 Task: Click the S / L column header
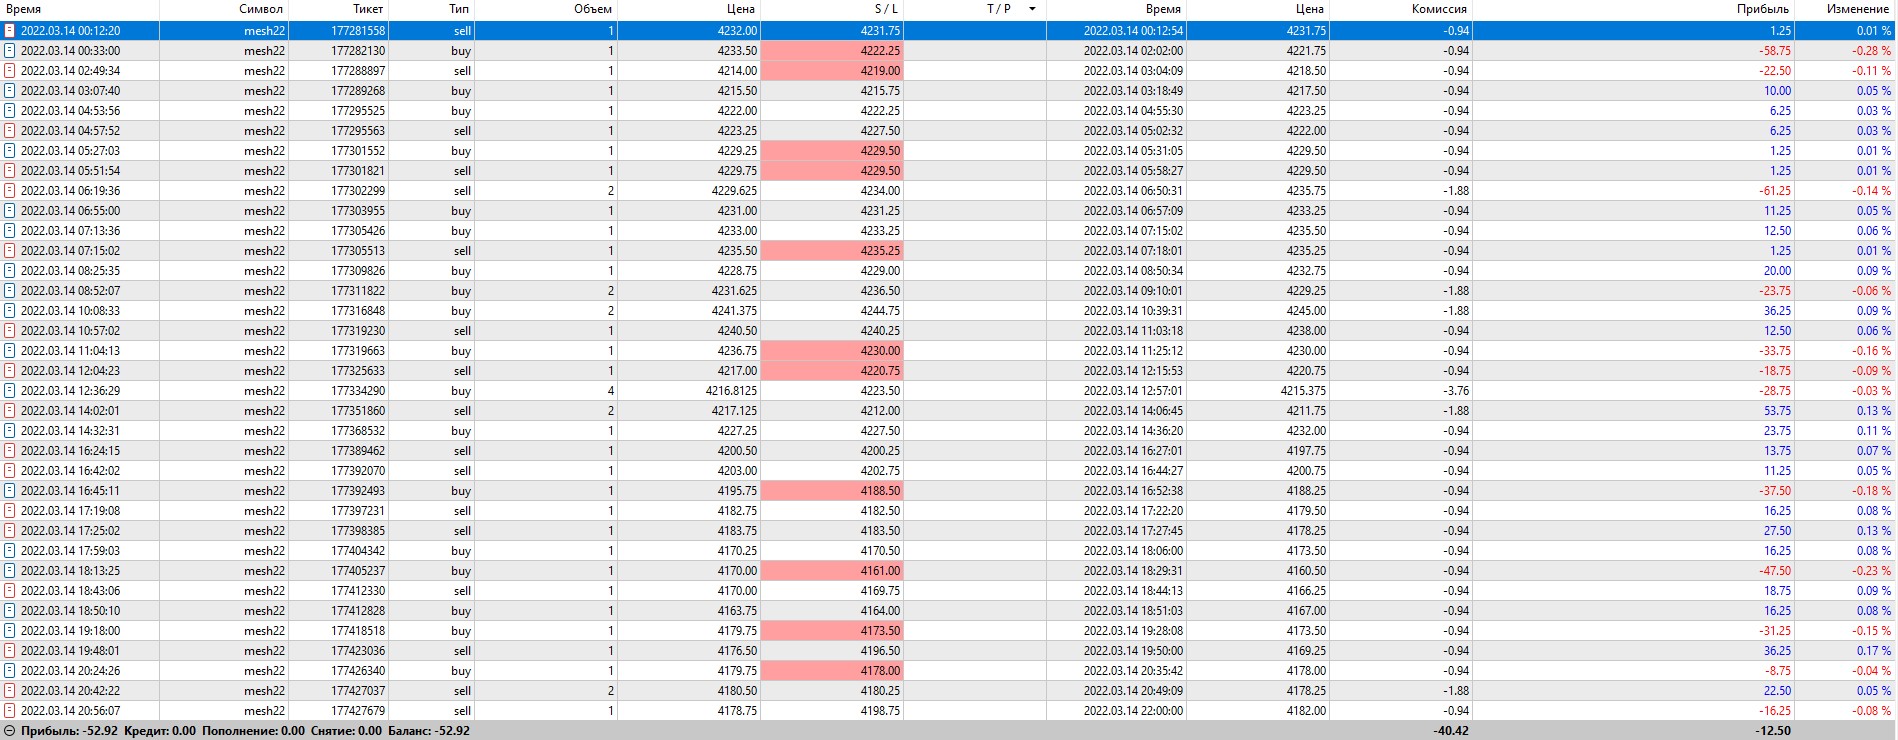click(886, 9)
